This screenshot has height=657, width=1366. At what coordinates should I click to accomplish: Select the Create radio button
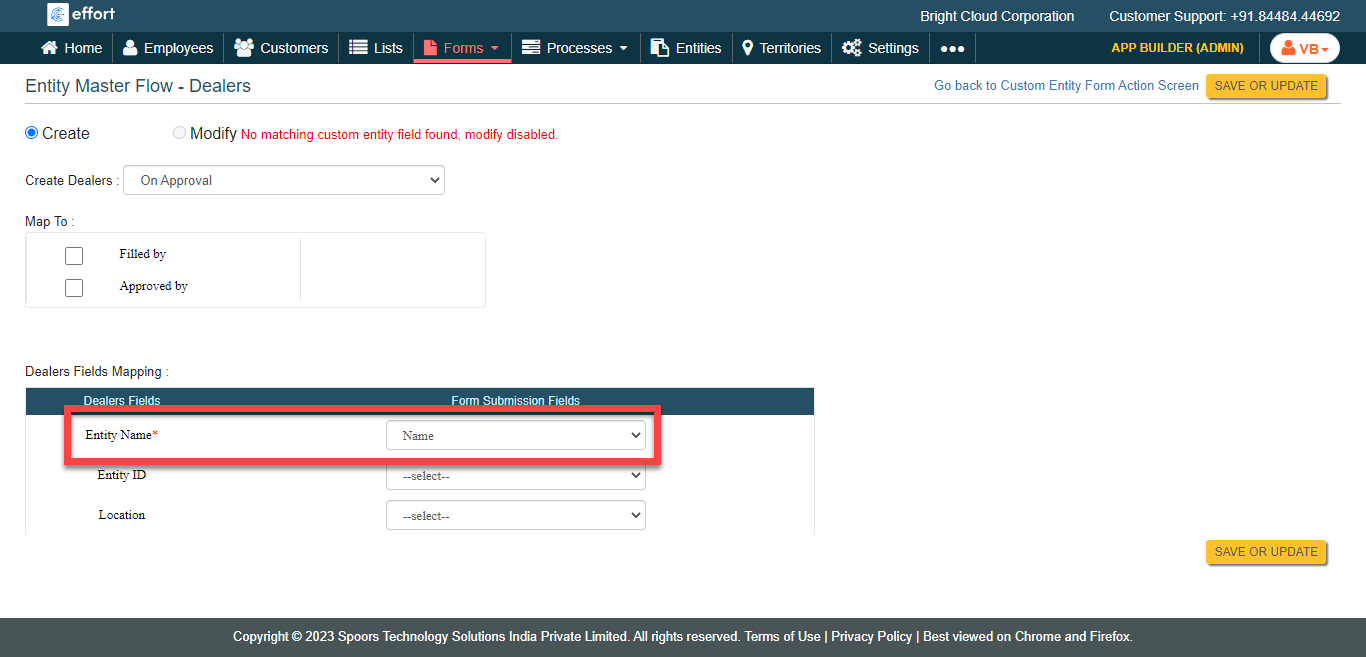[32, 133]
